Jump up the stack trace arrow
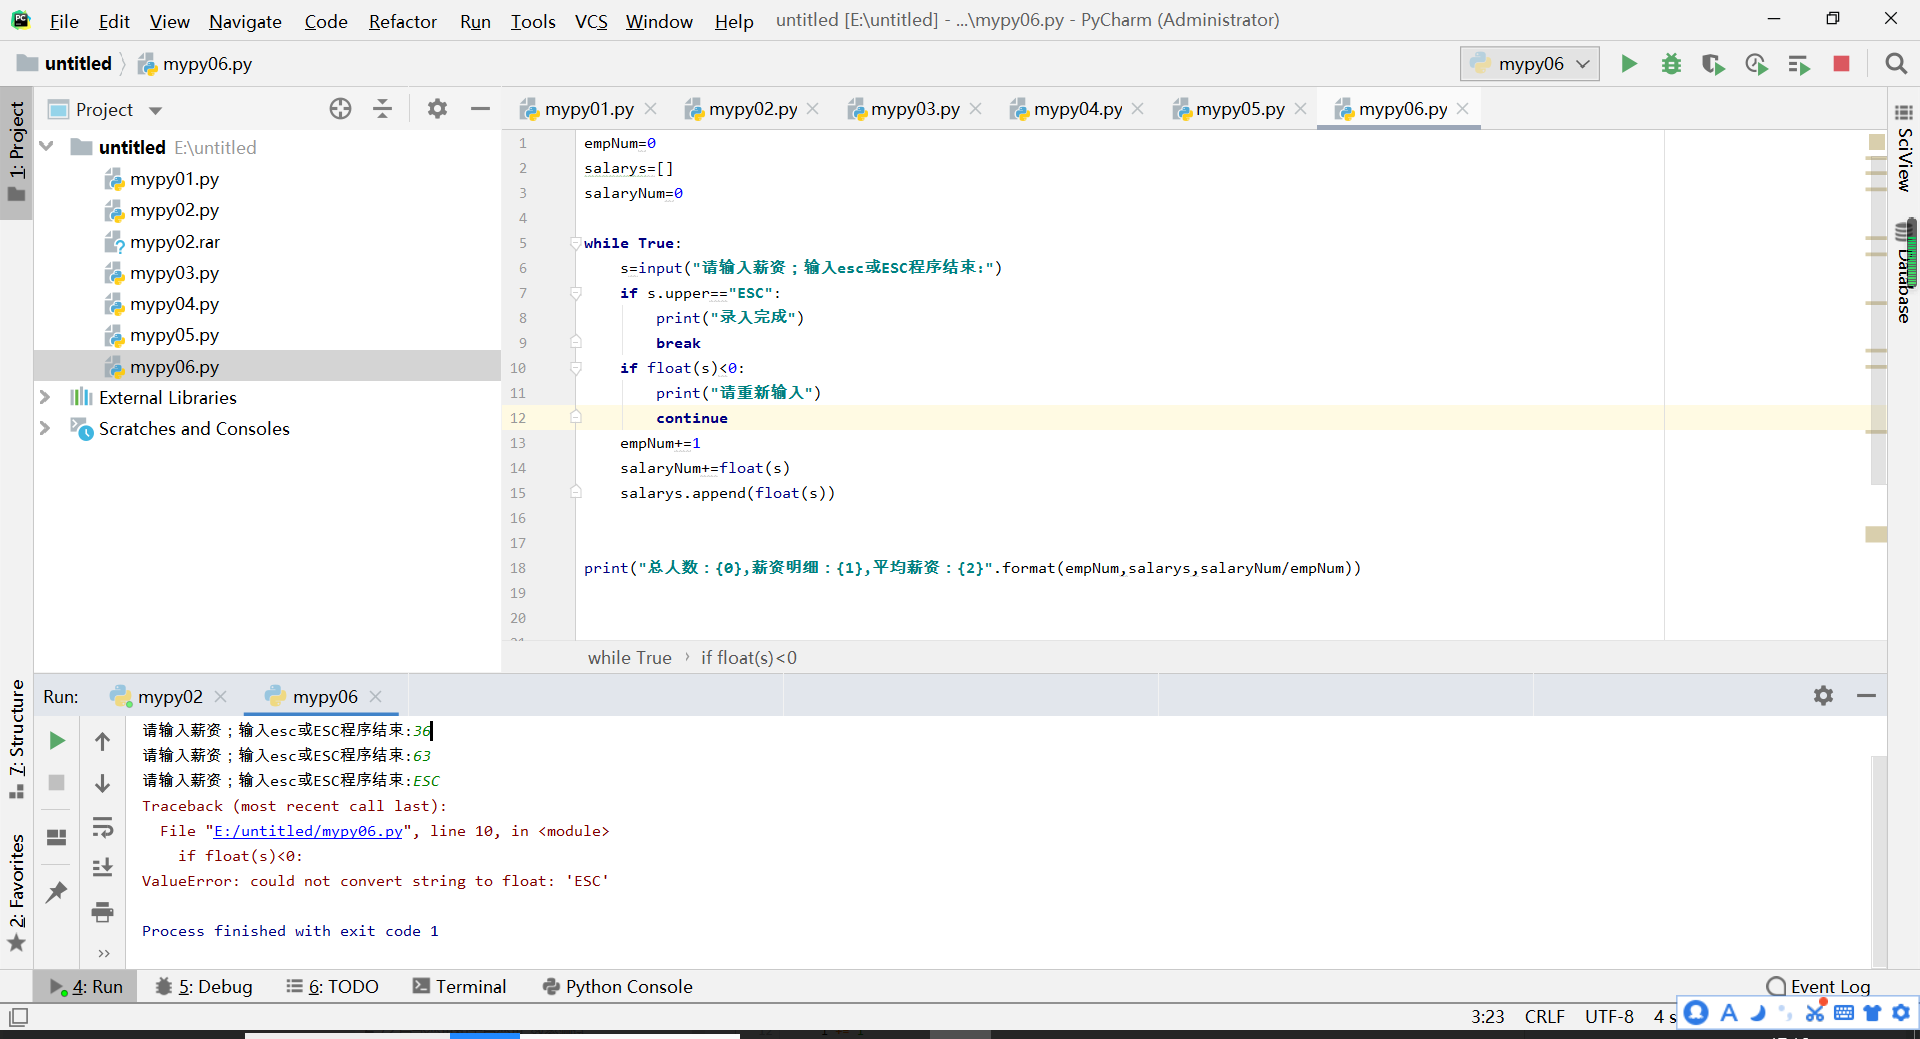The width and height of the screenshot is (1920, 1039). pyautogui.click(x=102, y=741)
